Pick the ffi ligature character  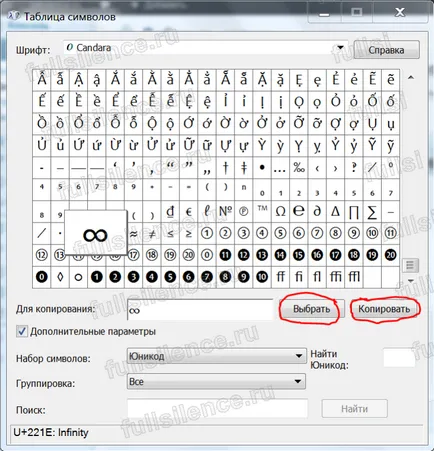click(335, 277)
